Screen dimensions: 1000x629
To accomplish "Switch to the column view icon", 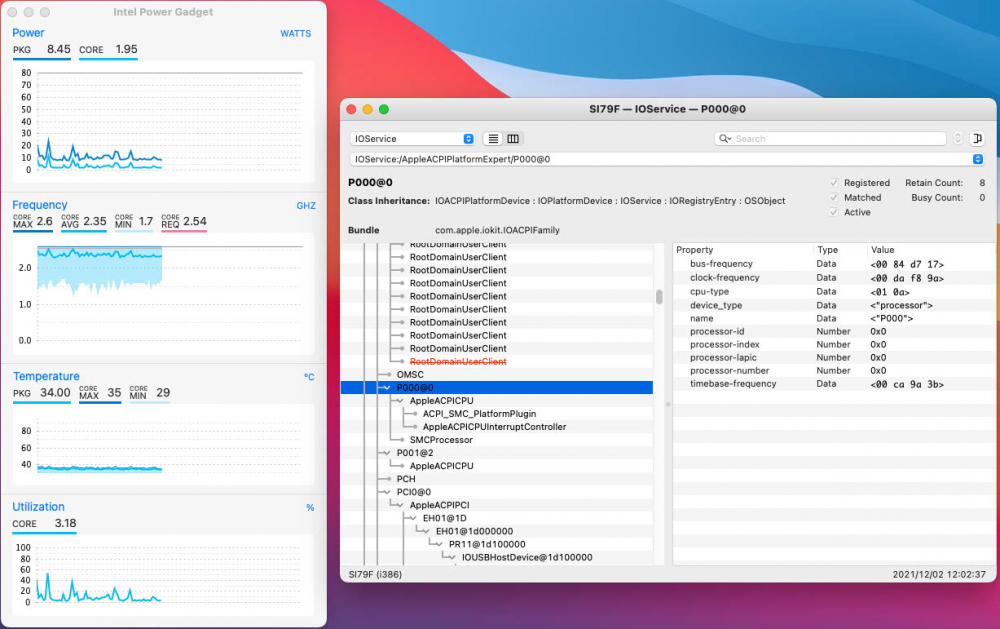I will [513, 138].
